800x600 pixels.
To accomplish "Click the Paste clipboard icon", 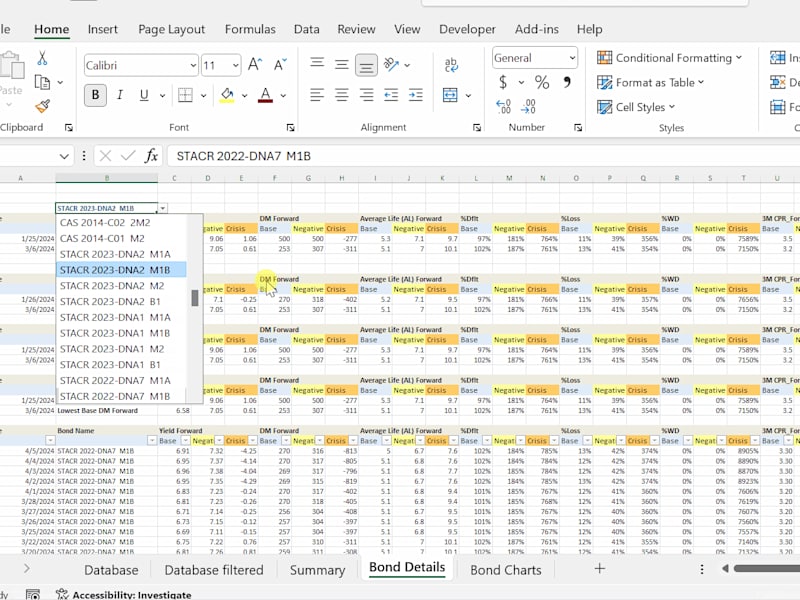I will point(11,65).
